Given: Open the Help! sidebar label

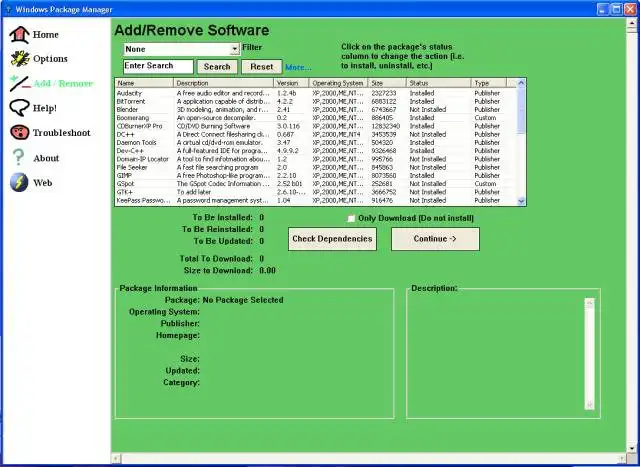Looking at the screenshot, I should tap(45, 108).
